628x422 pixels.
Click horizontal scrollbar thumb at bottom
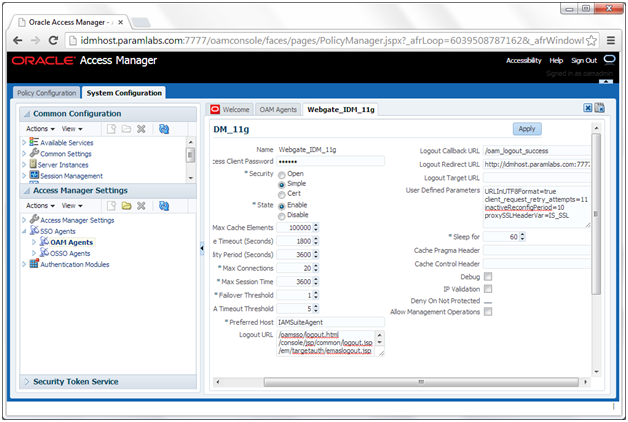tap(421, 382)
